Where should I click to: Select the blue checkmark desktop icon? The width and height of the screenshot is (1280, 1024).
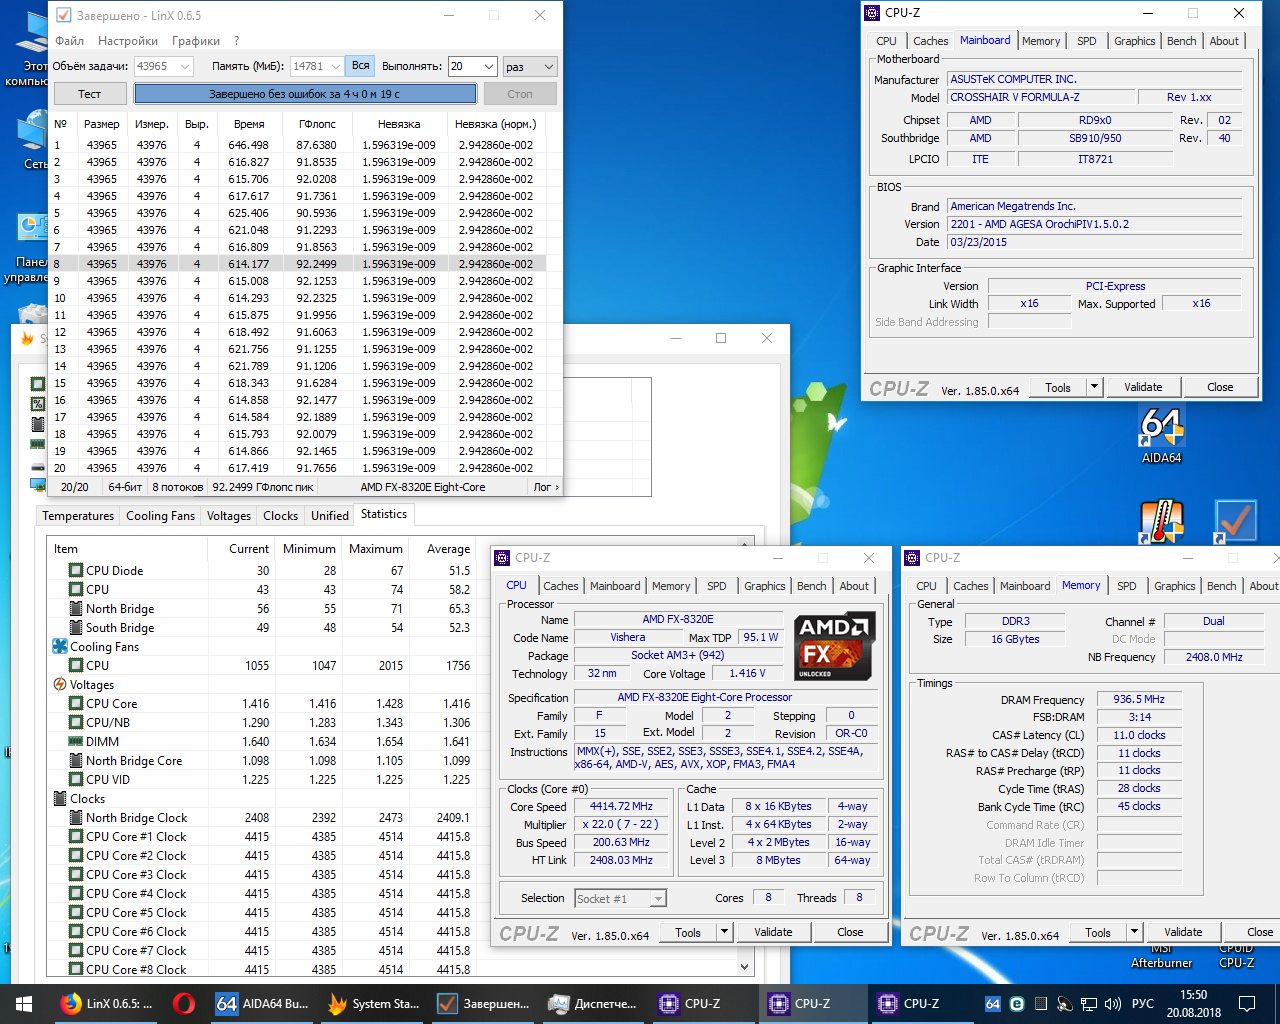1235,522
